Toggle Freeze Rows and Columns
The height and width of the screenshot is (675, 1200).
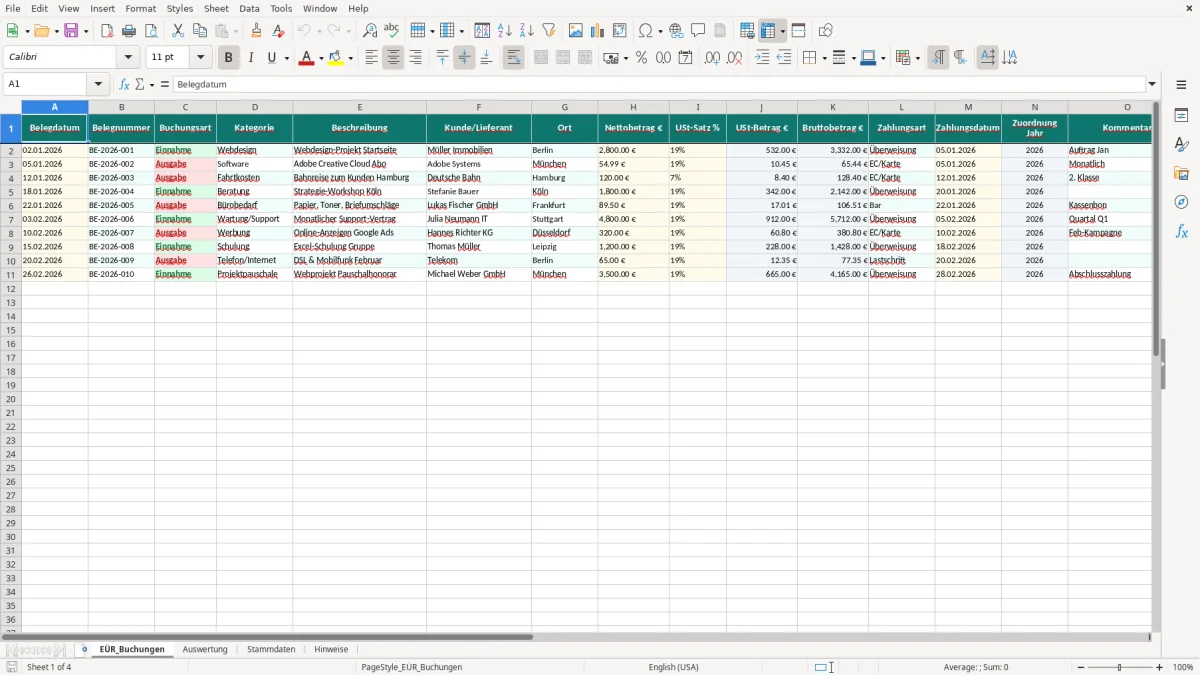[x=768, y=31]
